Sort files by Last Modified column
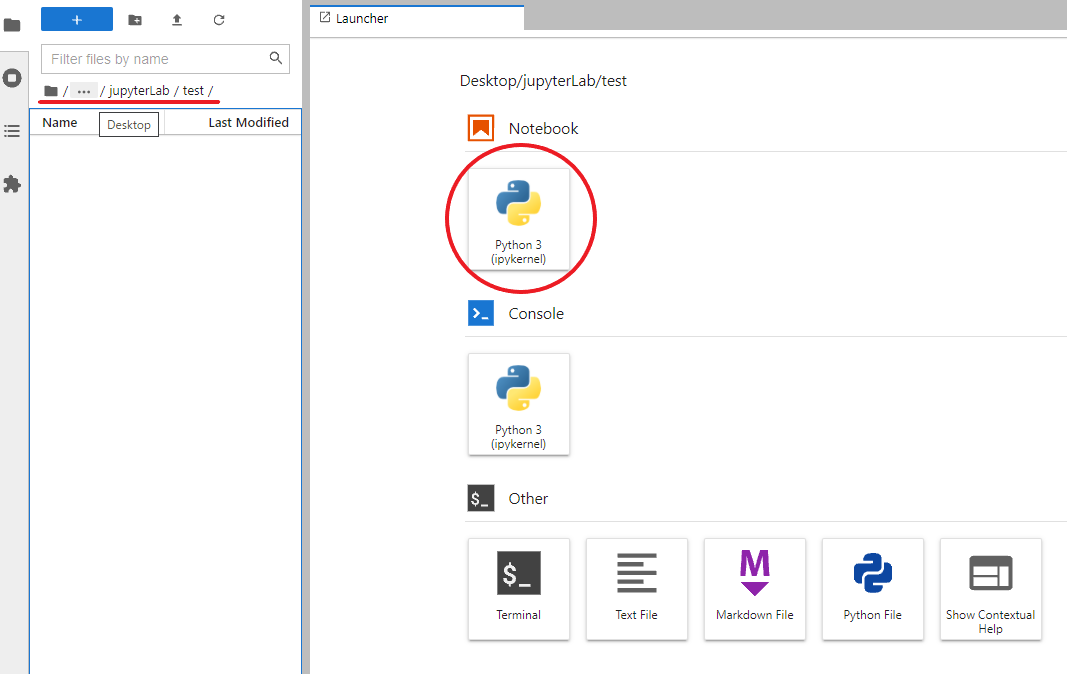The width and height of the screenshot is (1067, 674). pos(248,122)
